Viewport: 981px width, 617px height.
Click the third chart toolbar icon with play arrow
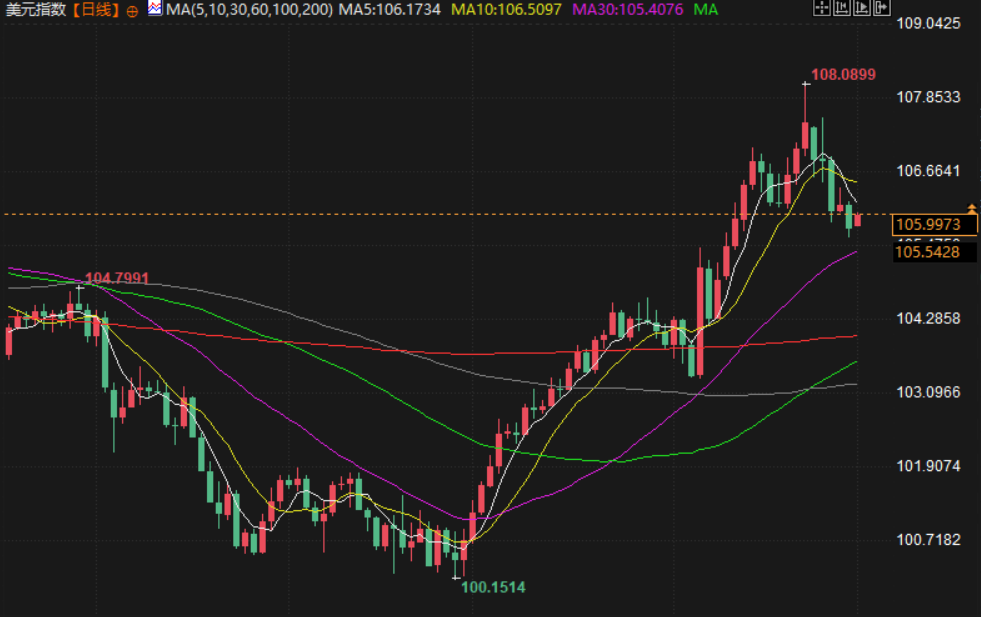860,9
